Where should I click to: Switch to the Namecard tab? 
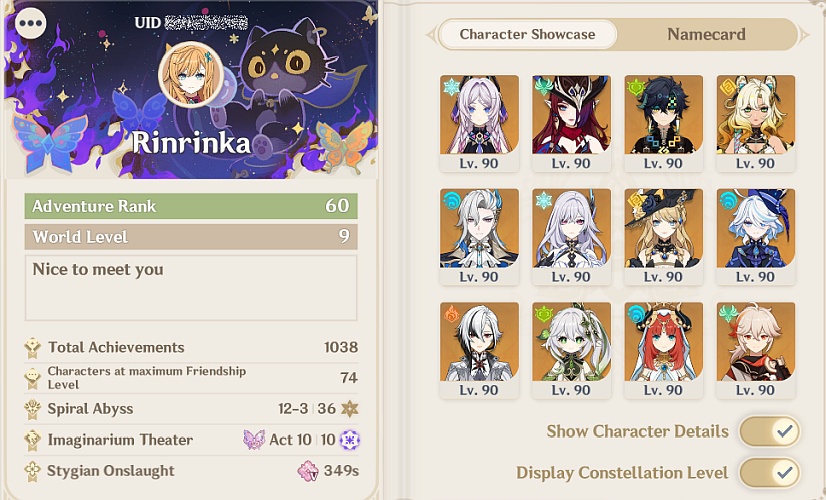coord(706,34)
